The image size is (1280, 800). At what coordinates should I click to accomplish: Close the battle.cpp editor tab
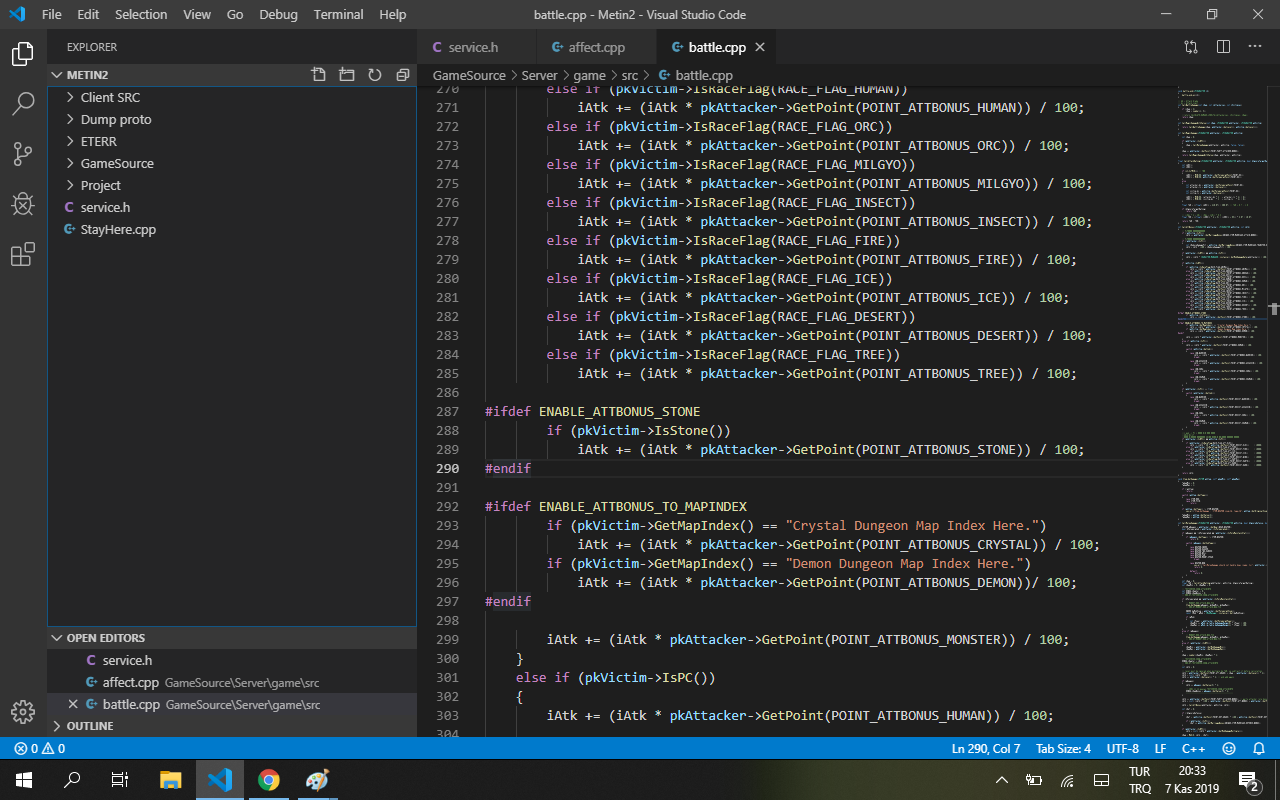pyautogui.click(x=760, y=47)
